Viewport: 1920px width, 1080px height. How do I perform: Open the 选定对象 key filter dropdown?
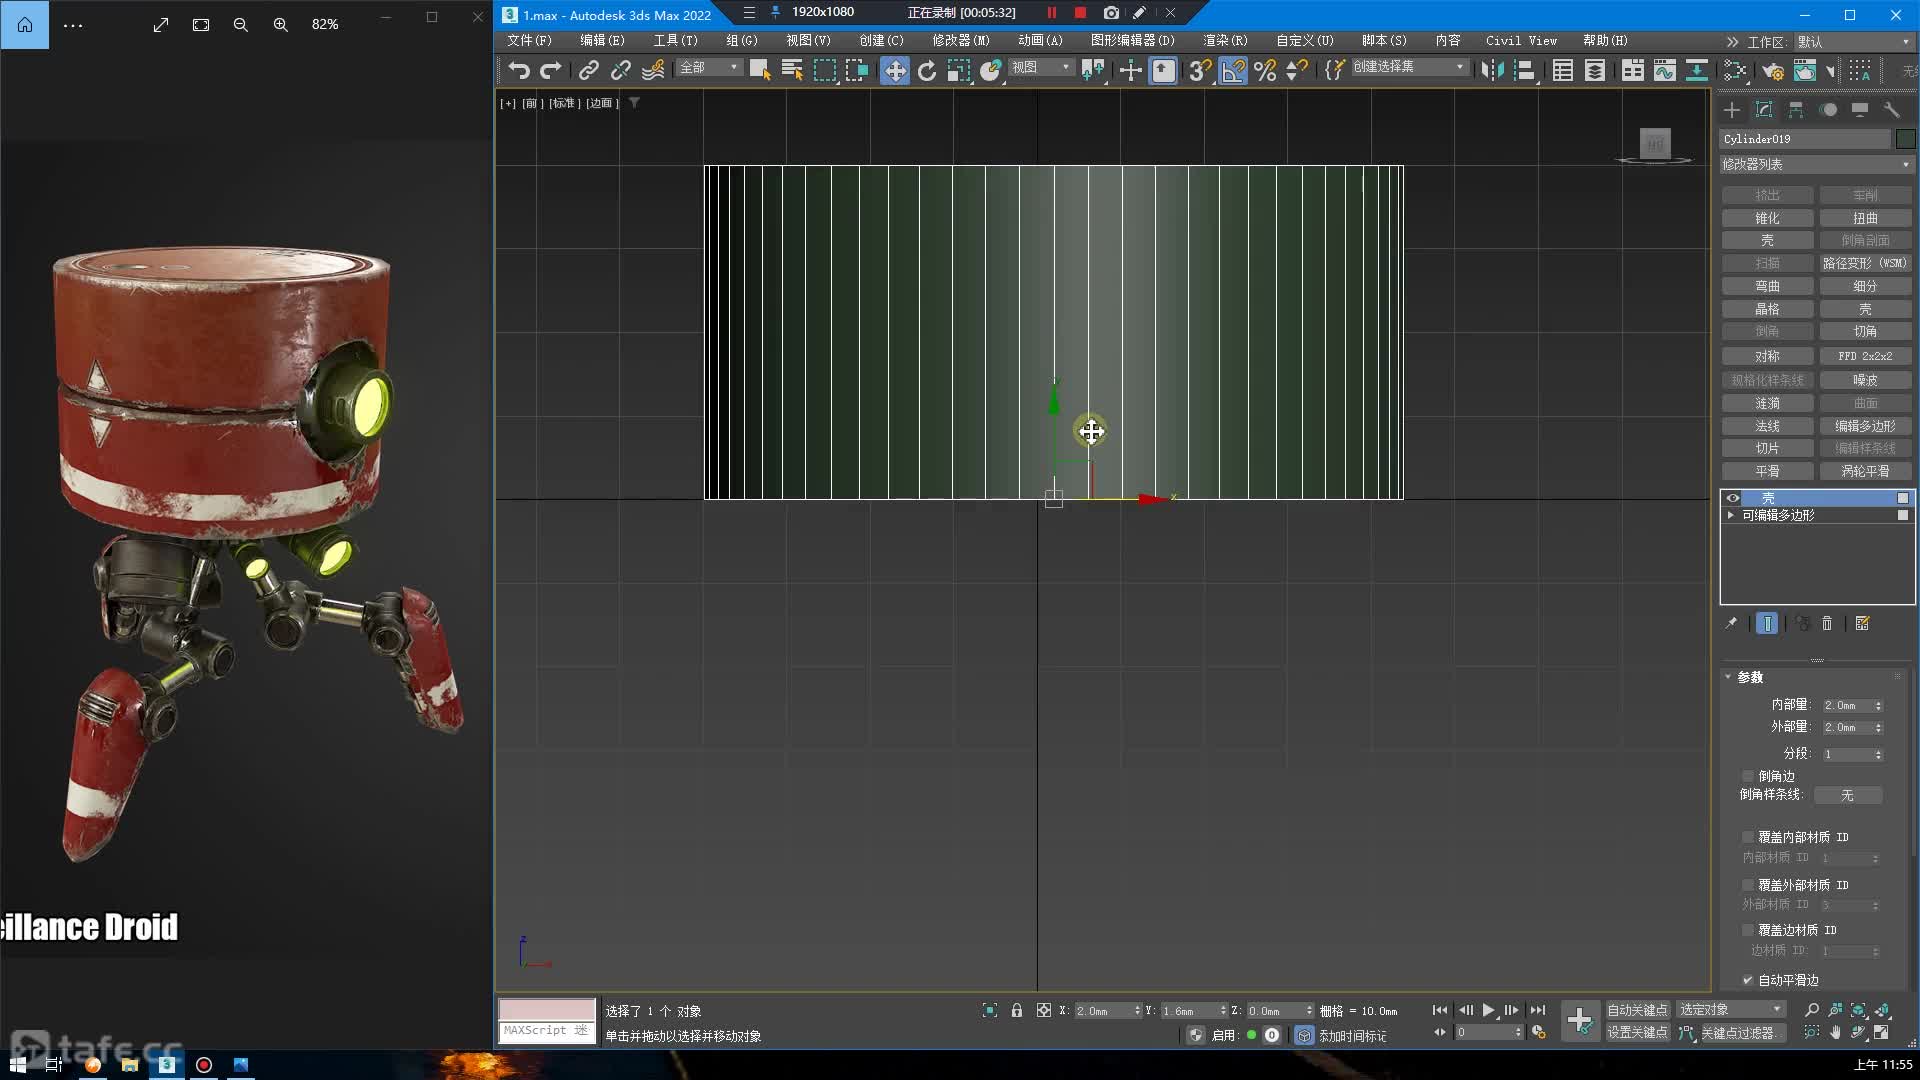(1731, 1010)
